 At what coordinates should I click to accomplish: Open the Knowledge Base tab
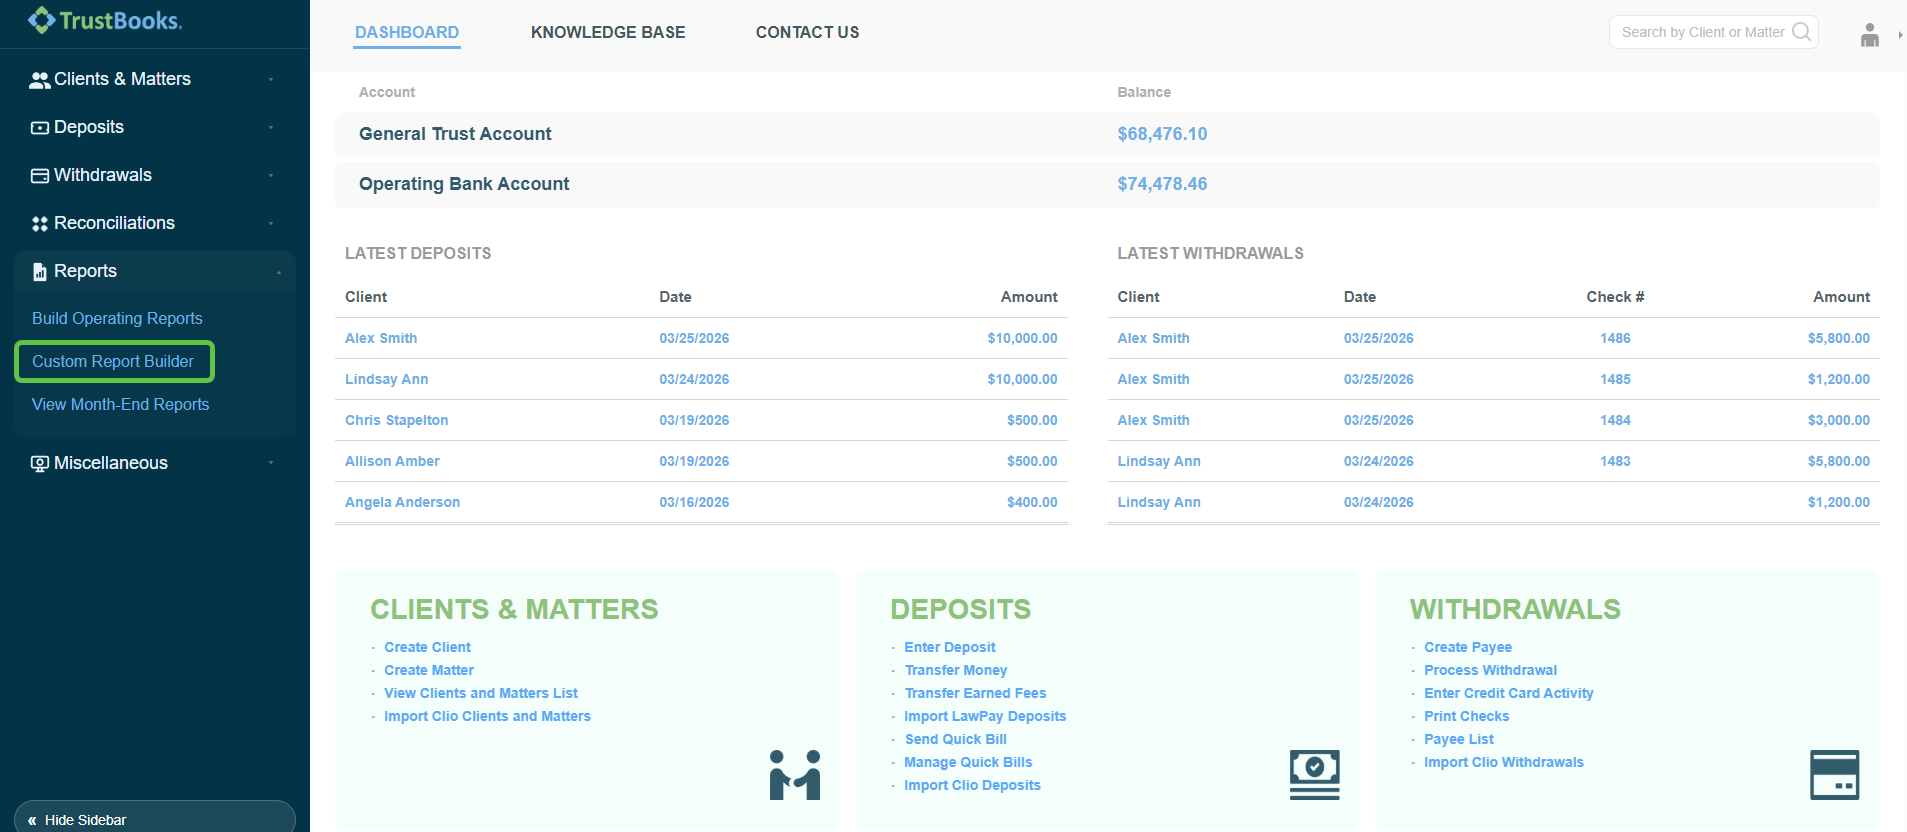click(x=608, y=32)
